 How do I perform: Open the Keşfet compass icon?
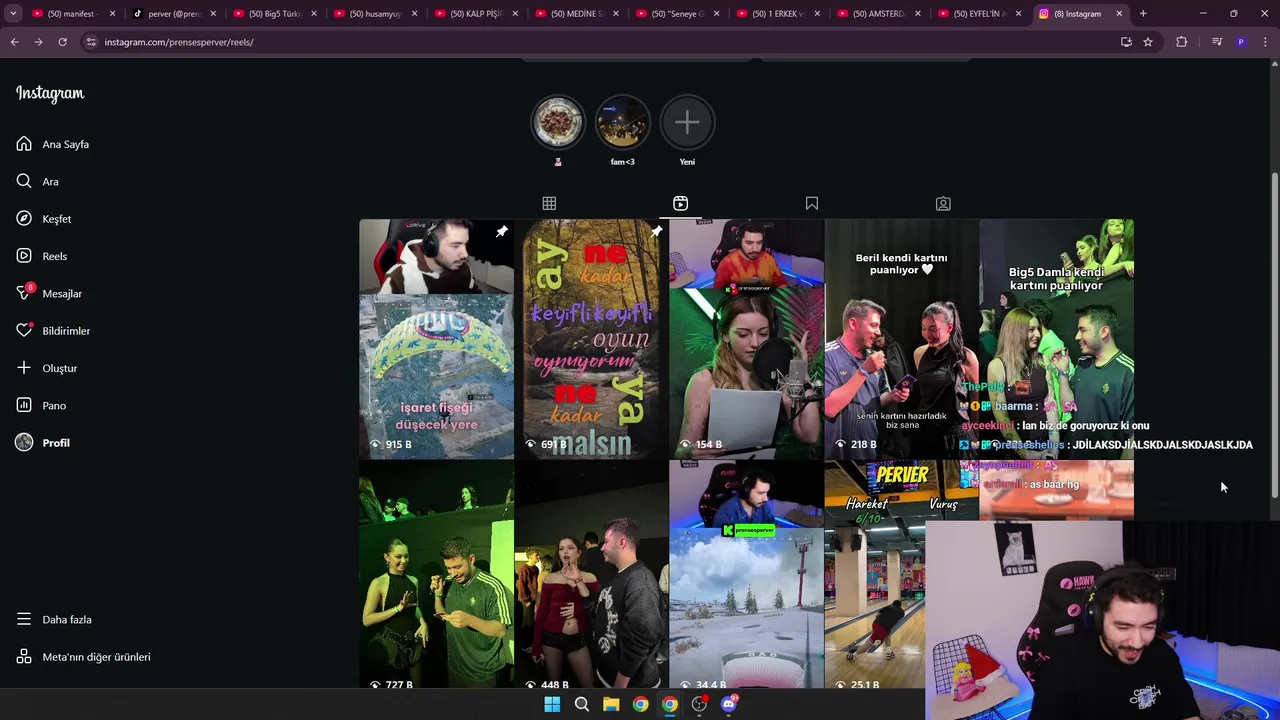pos(24,218)
